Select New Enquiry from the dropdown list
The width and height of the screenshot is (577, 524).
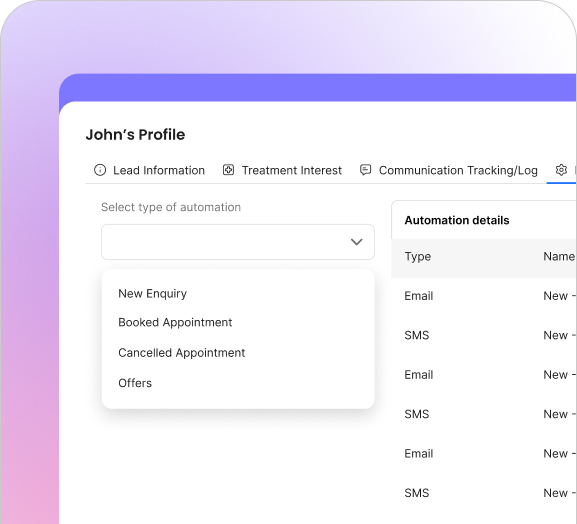coord(152,294)
